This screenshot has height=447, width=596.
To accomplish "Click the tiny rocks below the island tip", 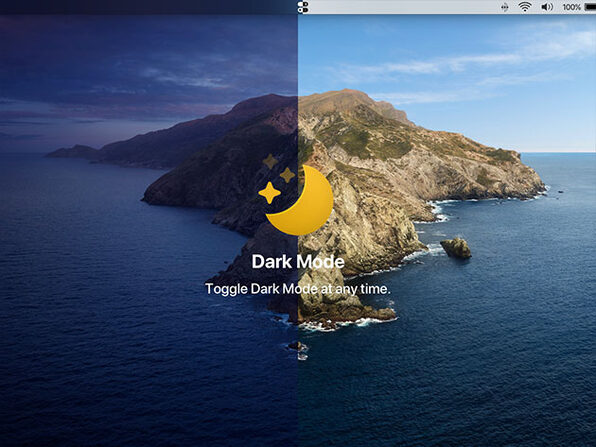I will point(298,350).
